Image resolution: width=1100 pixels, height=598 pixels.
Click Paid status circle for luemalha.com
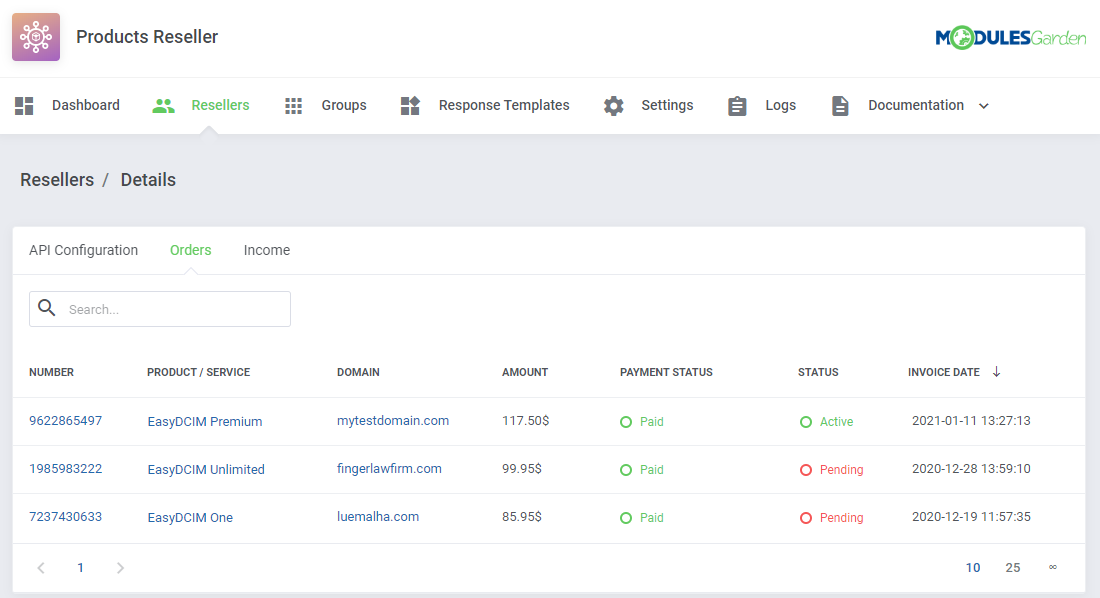[626, 518]
